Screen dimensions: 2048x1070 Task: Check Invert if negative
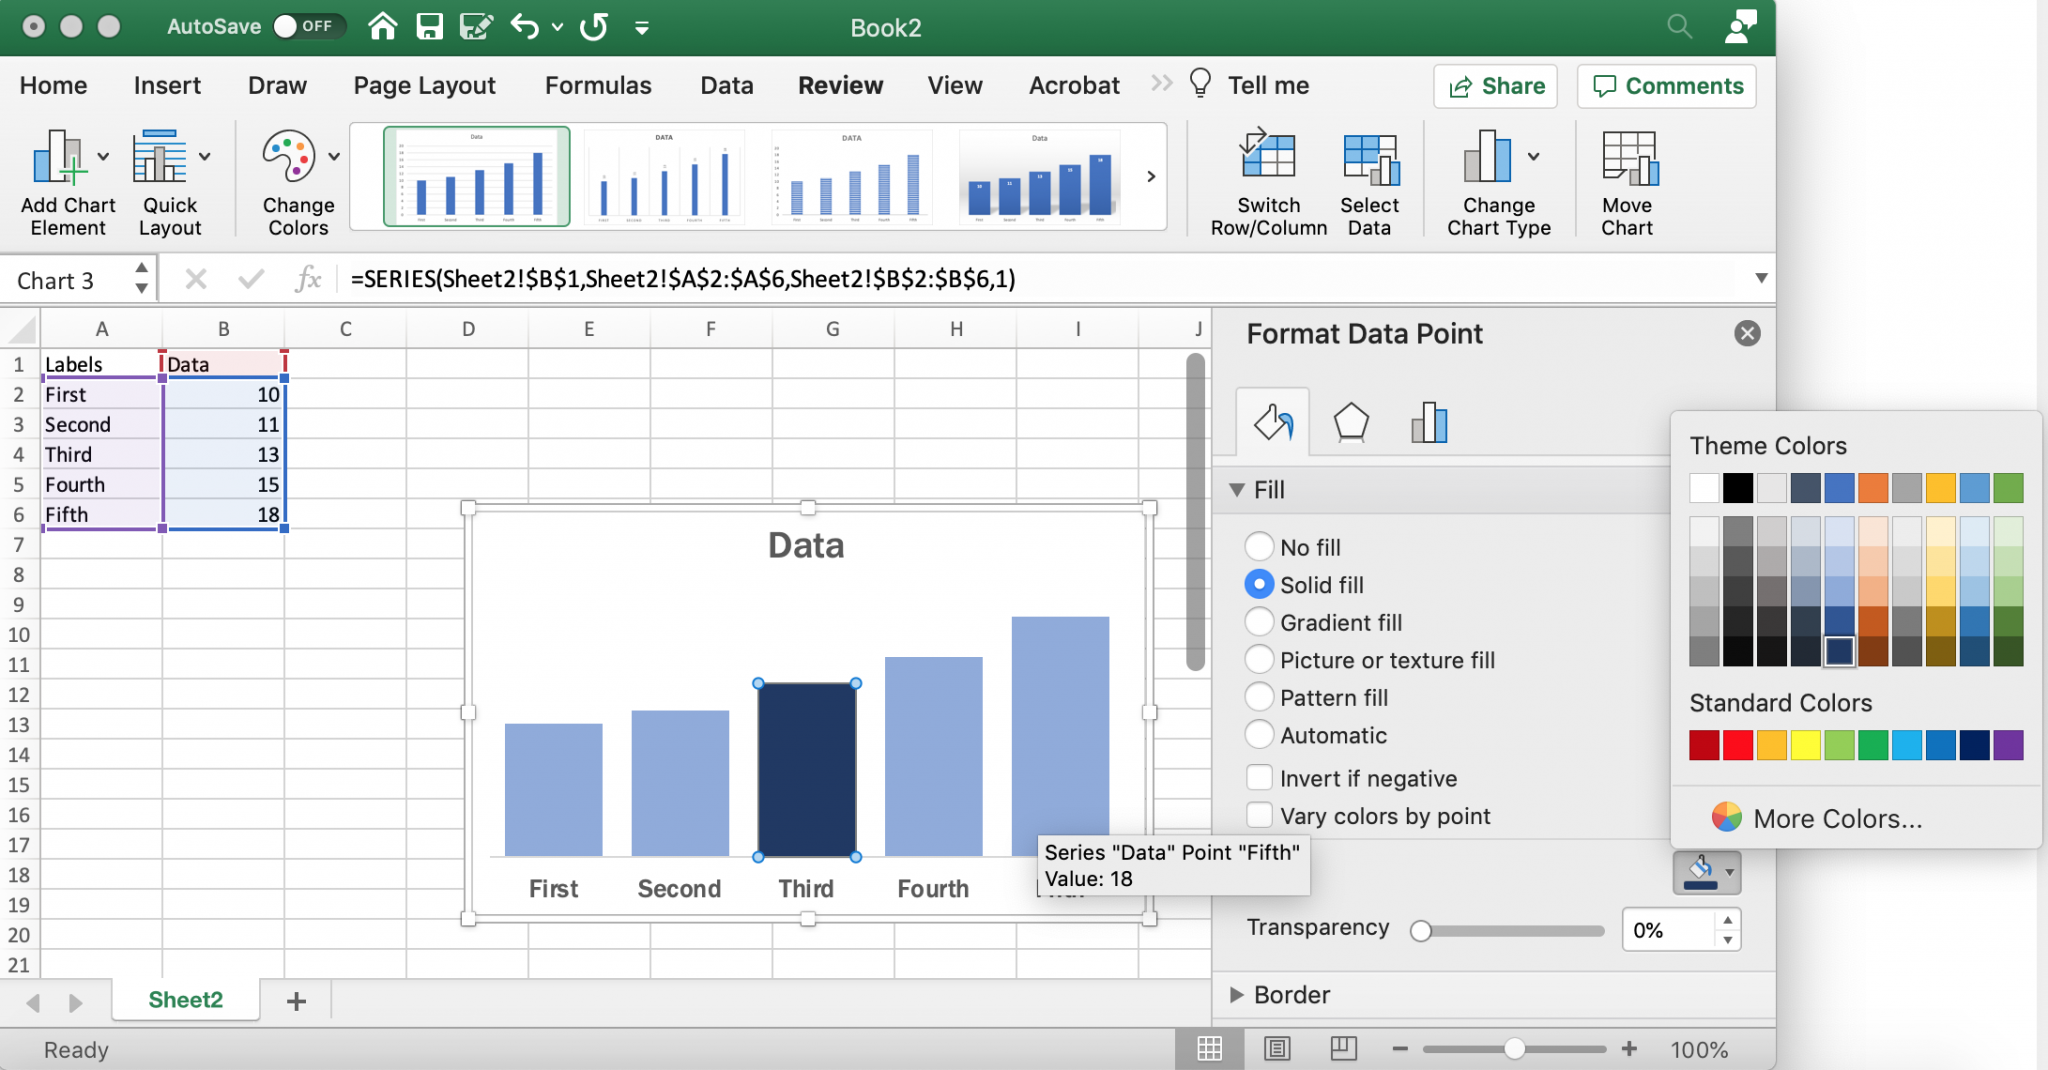(1259, 777)
